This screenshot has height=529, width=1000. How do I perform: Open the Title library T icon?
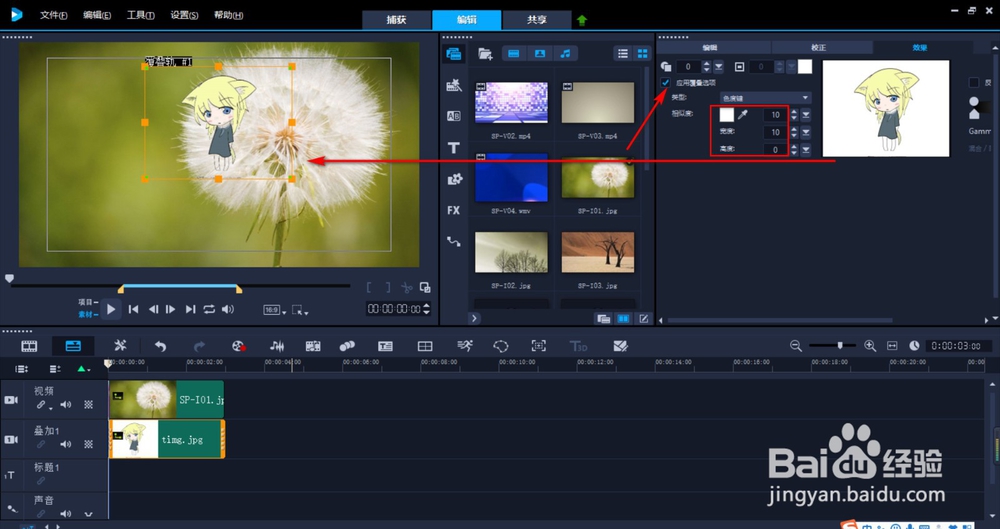454,148
